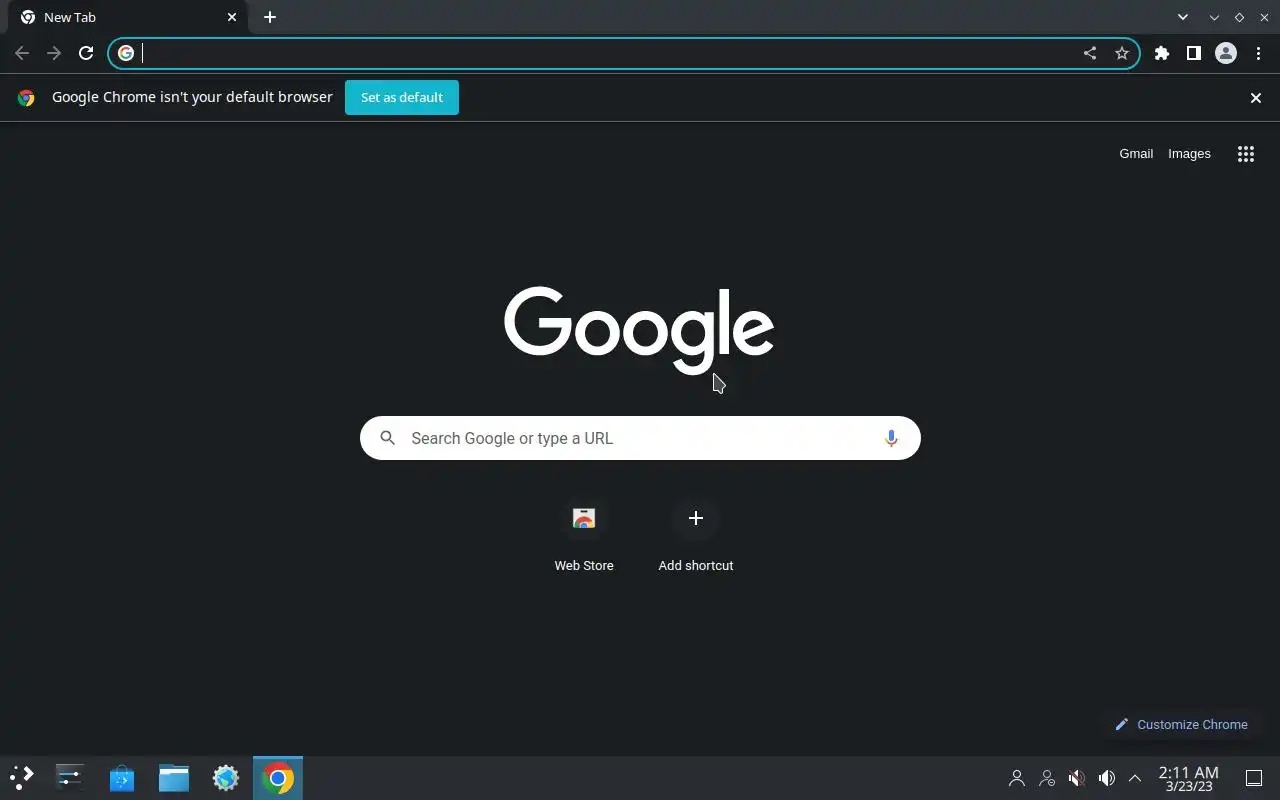This screenshot has width=1280, height=800.
Task: Click the Search Google or type a URL box
Action: [x=640, y=438]
